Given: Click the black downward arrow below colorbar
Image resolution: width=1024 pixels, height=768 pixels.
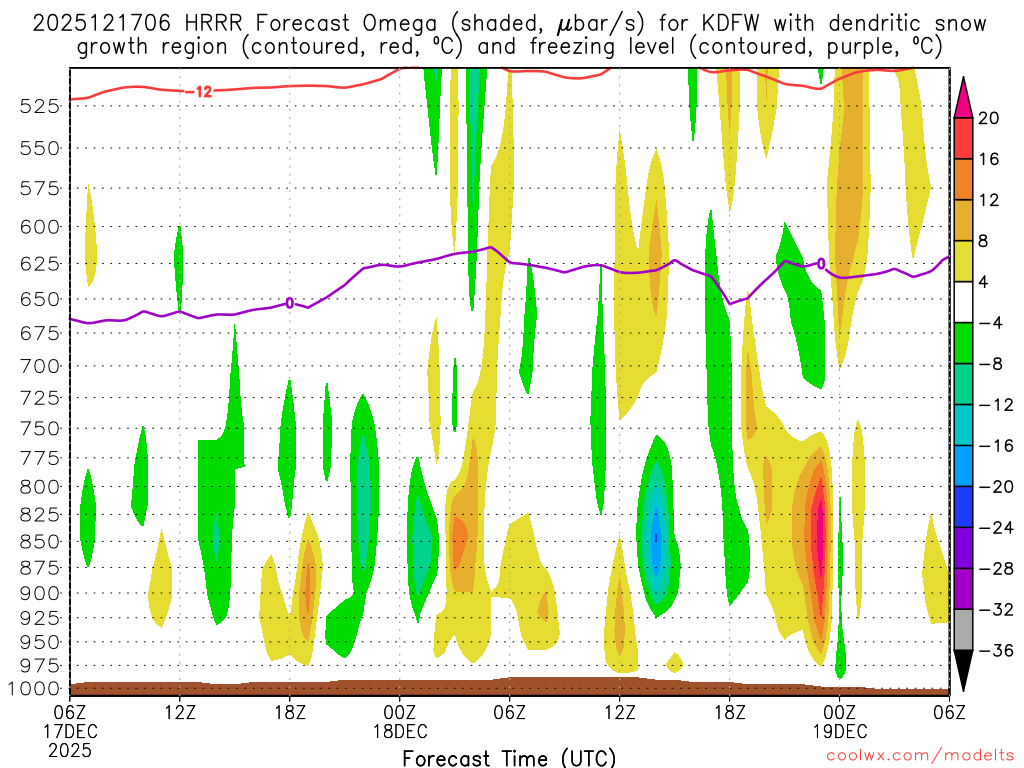Looking at the screenshot, I should [963, 671].
